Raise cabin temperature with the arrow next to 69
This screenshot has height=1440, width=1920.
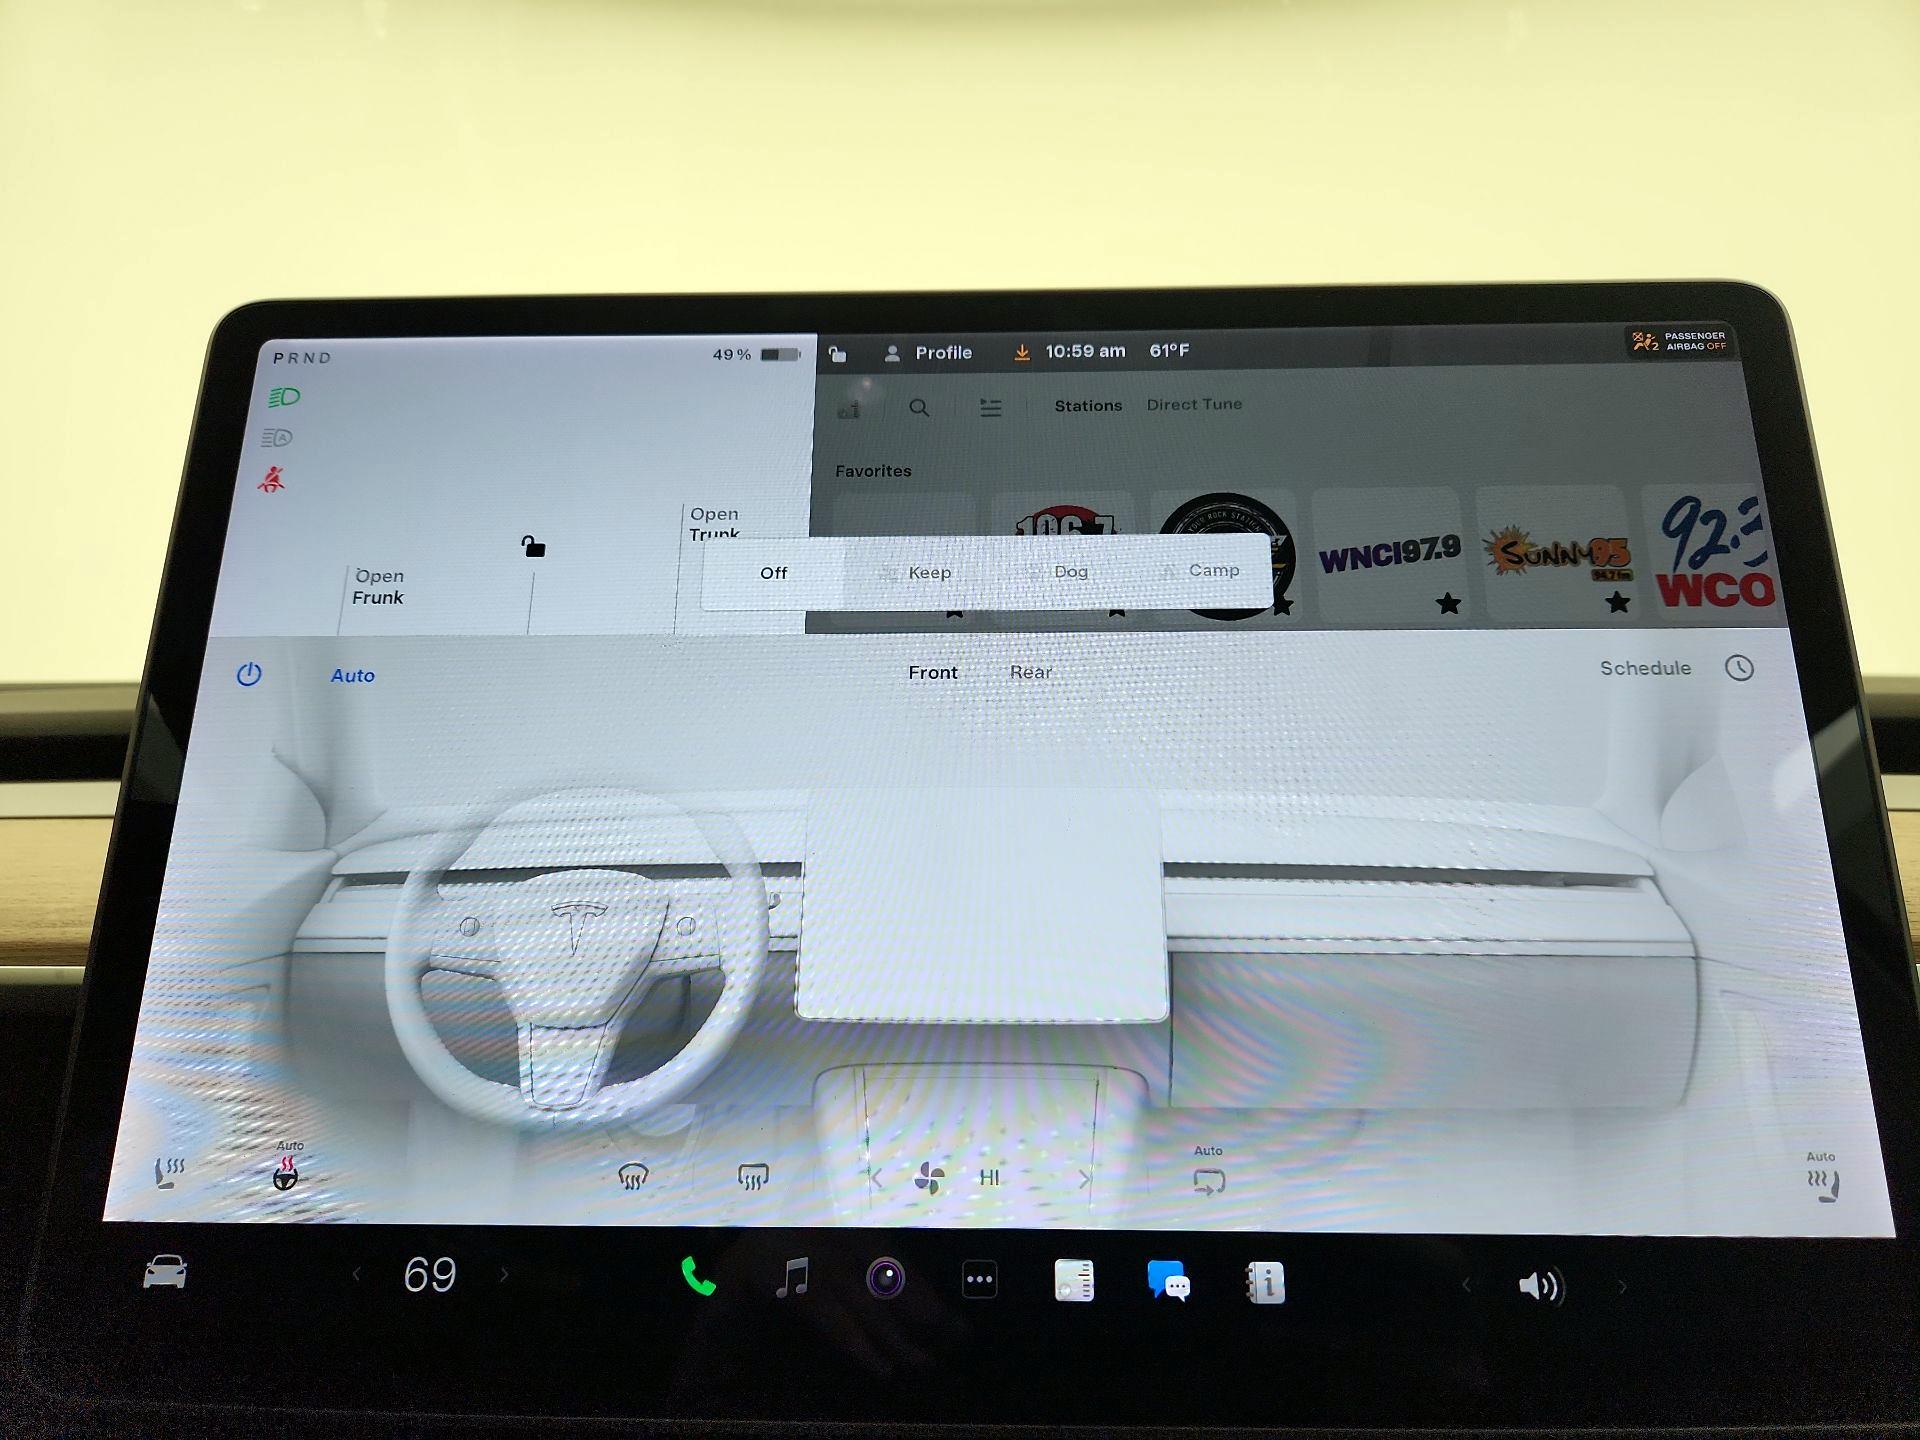point(503,1272)
